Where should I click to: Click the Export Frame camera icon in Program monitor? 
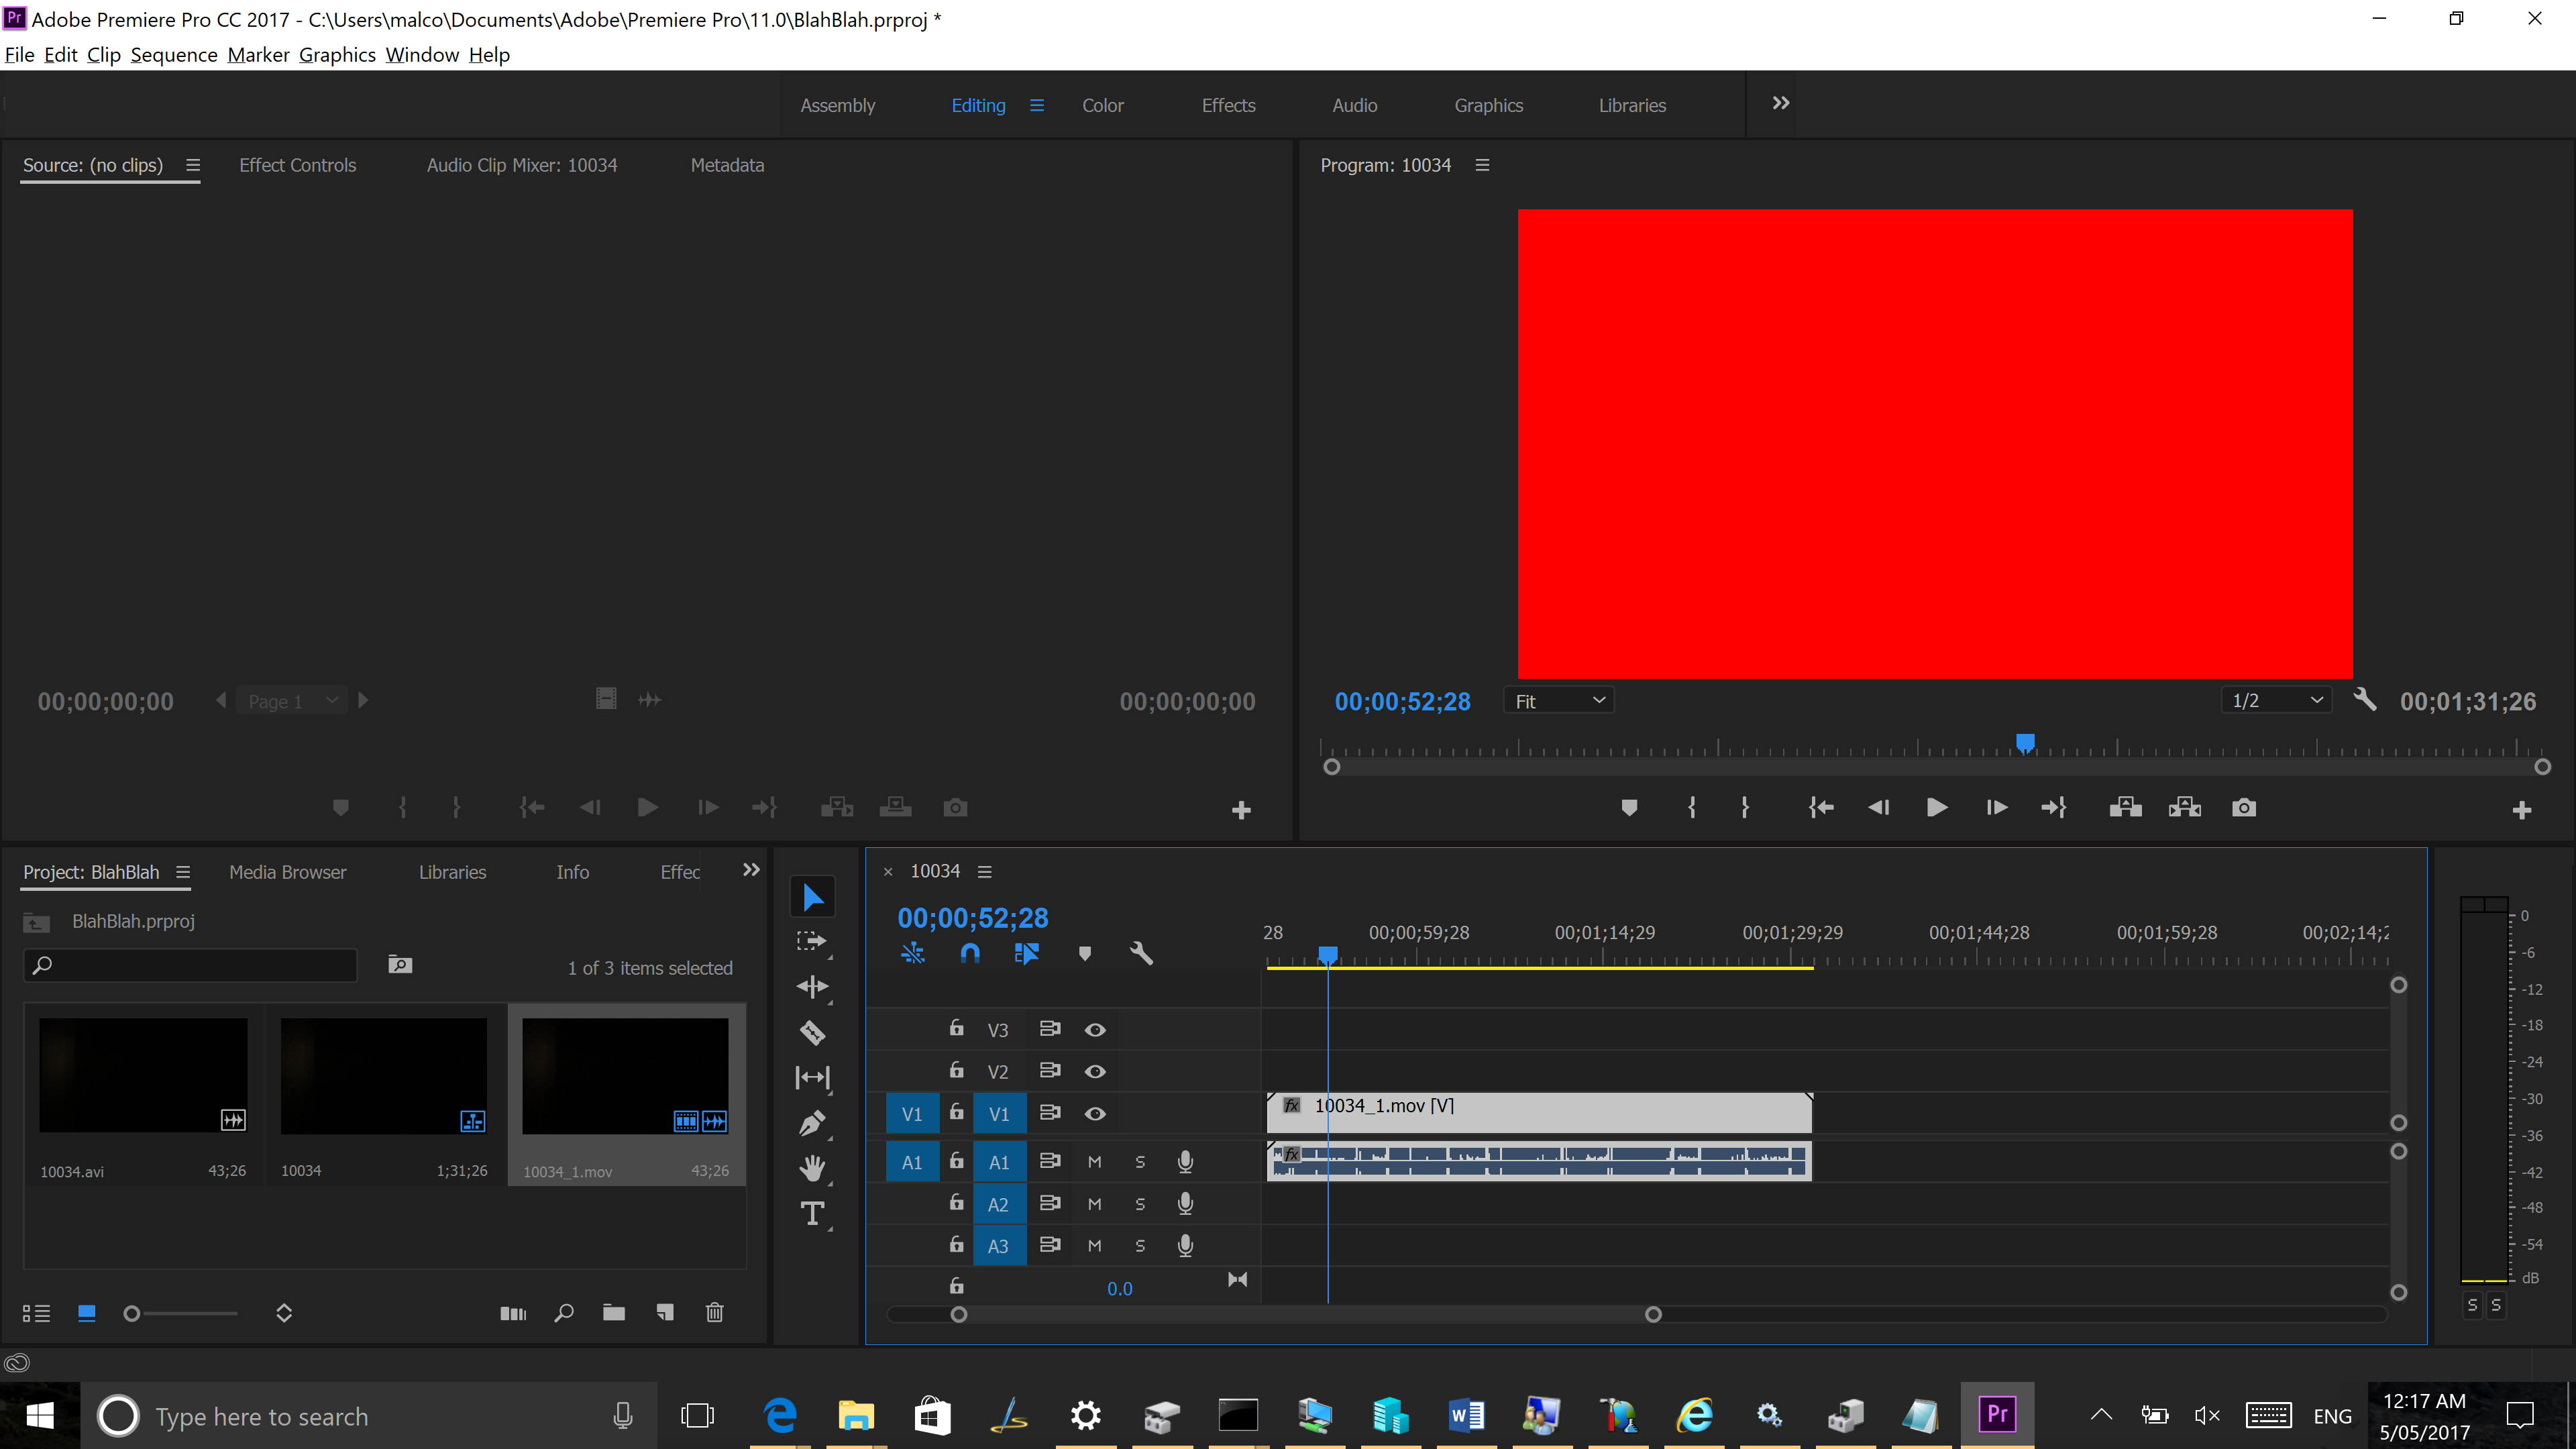coord(2243,807)
